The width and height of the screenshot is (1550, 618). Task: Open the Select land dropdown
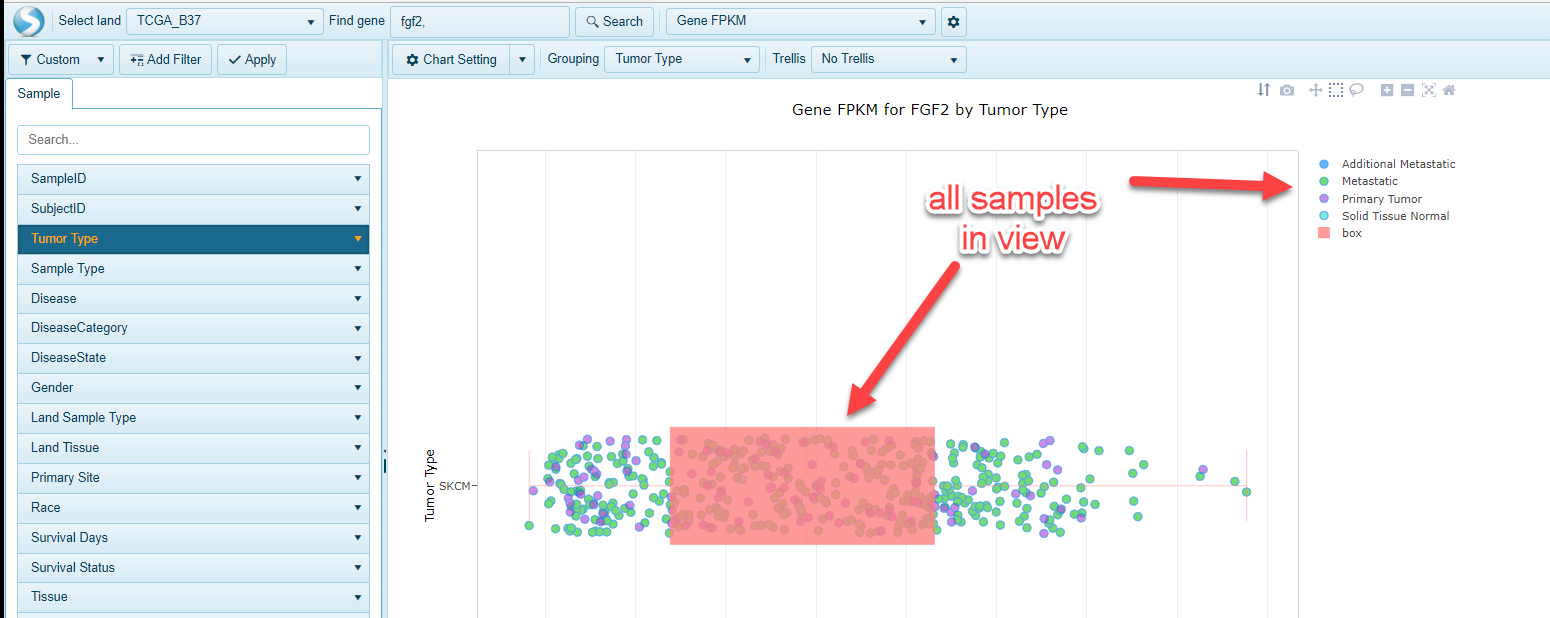tap(224, 20)
